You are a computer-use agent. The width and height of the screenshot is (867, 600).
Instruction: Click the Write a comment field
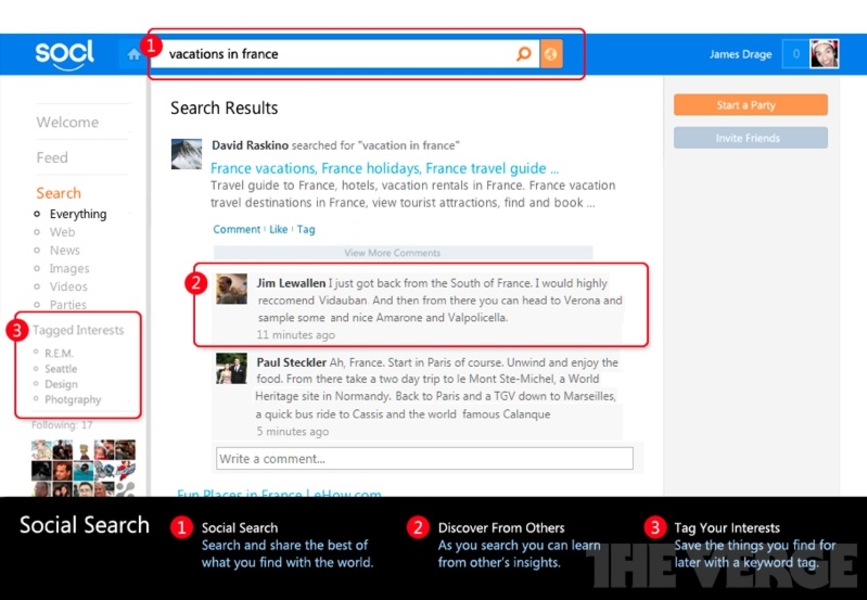point(424,459)
